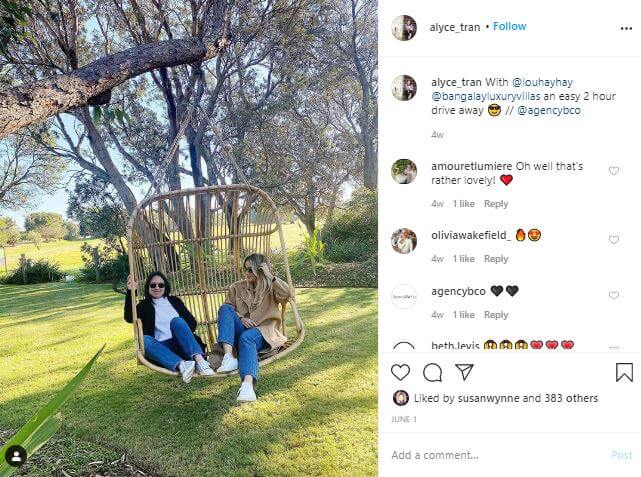Share the post via paper plane icon
641x477 pixels.
[x=464, y=372]
